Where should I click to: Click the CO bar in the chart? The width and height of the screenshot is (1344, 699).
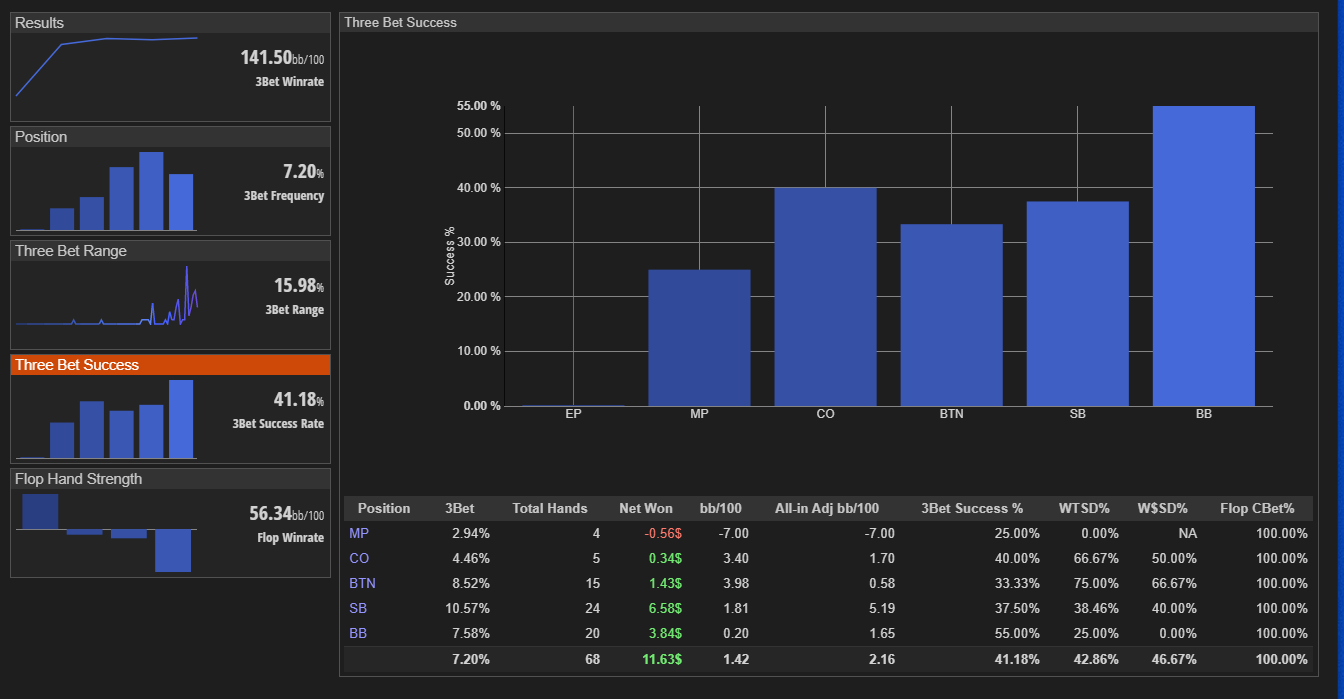point(825,297)
